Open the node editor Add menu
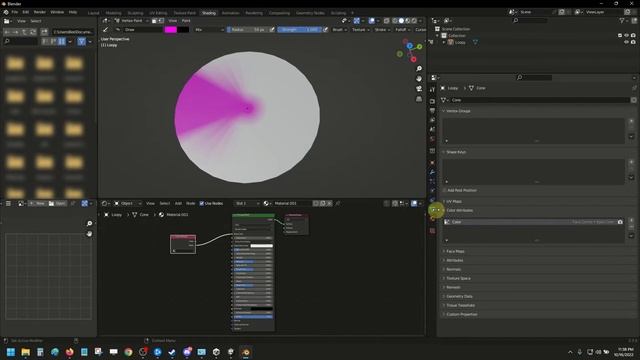Image resolution: width=640 pixels, height=360 pixels. click(178, 203)
